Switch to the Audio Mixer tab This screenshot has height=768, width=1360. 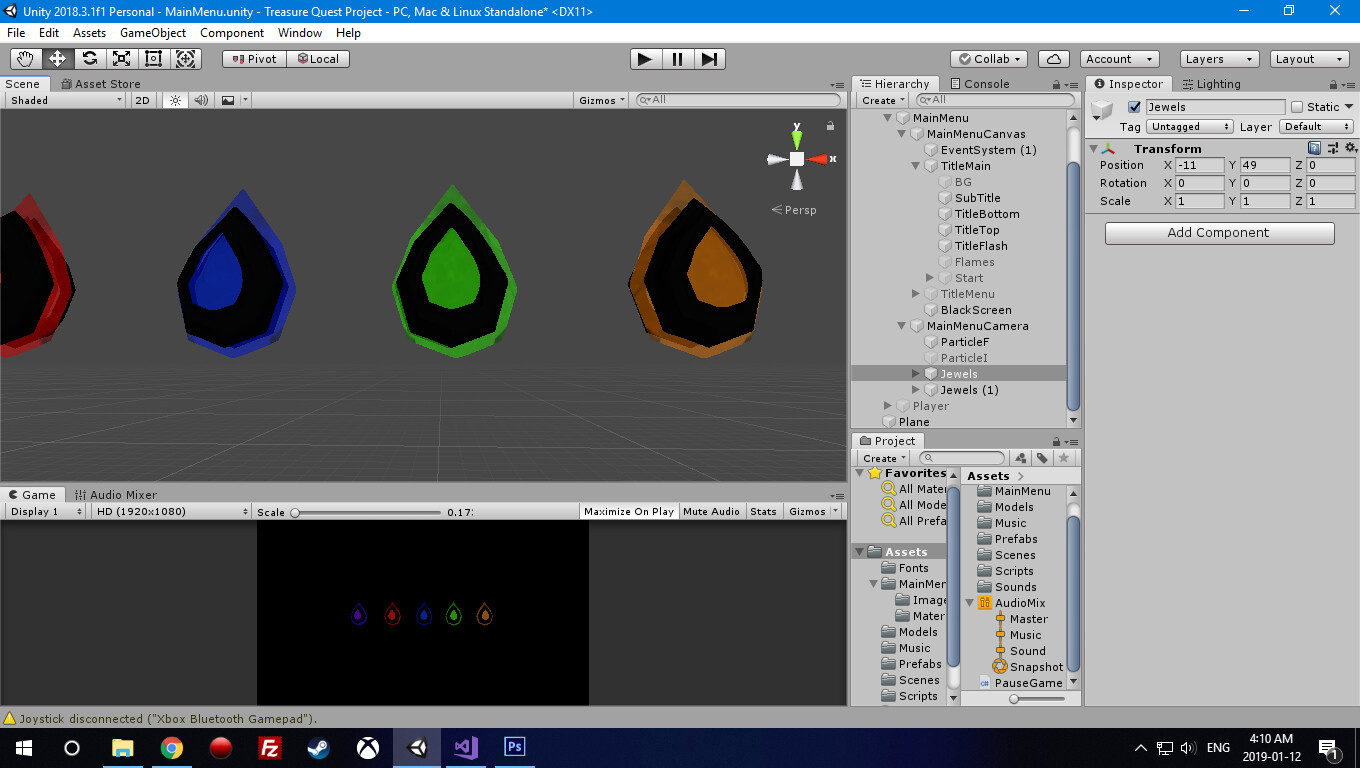[115, 495]
